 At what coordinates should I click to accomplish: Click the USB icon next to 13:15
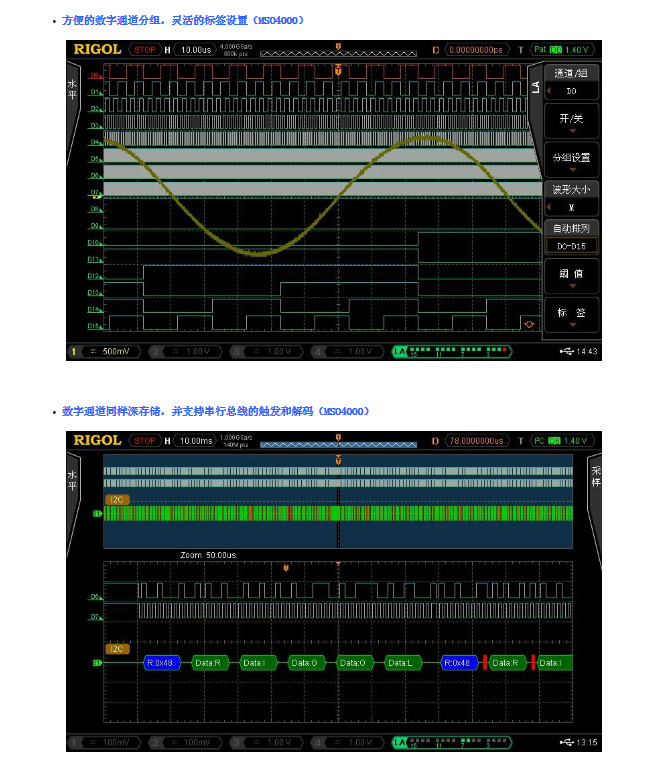[568, 742]
